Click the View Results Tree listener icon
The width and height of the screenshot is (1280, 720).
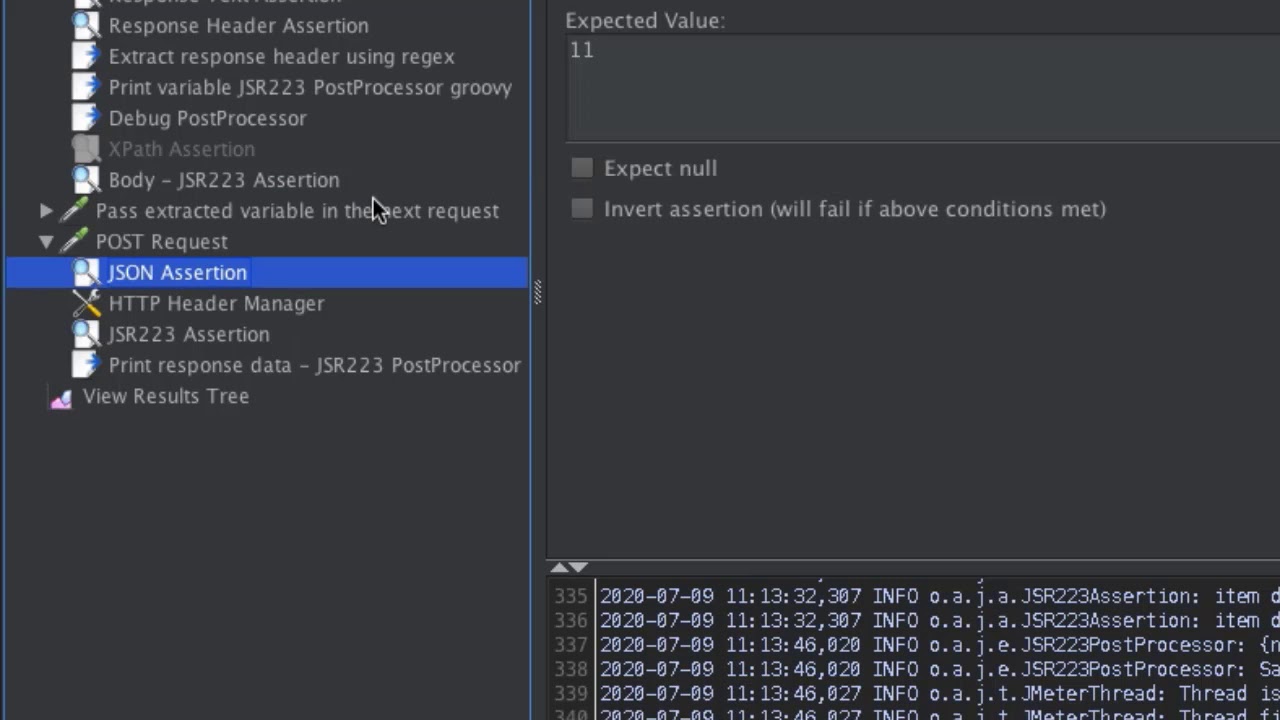click(x=61, y=398)
